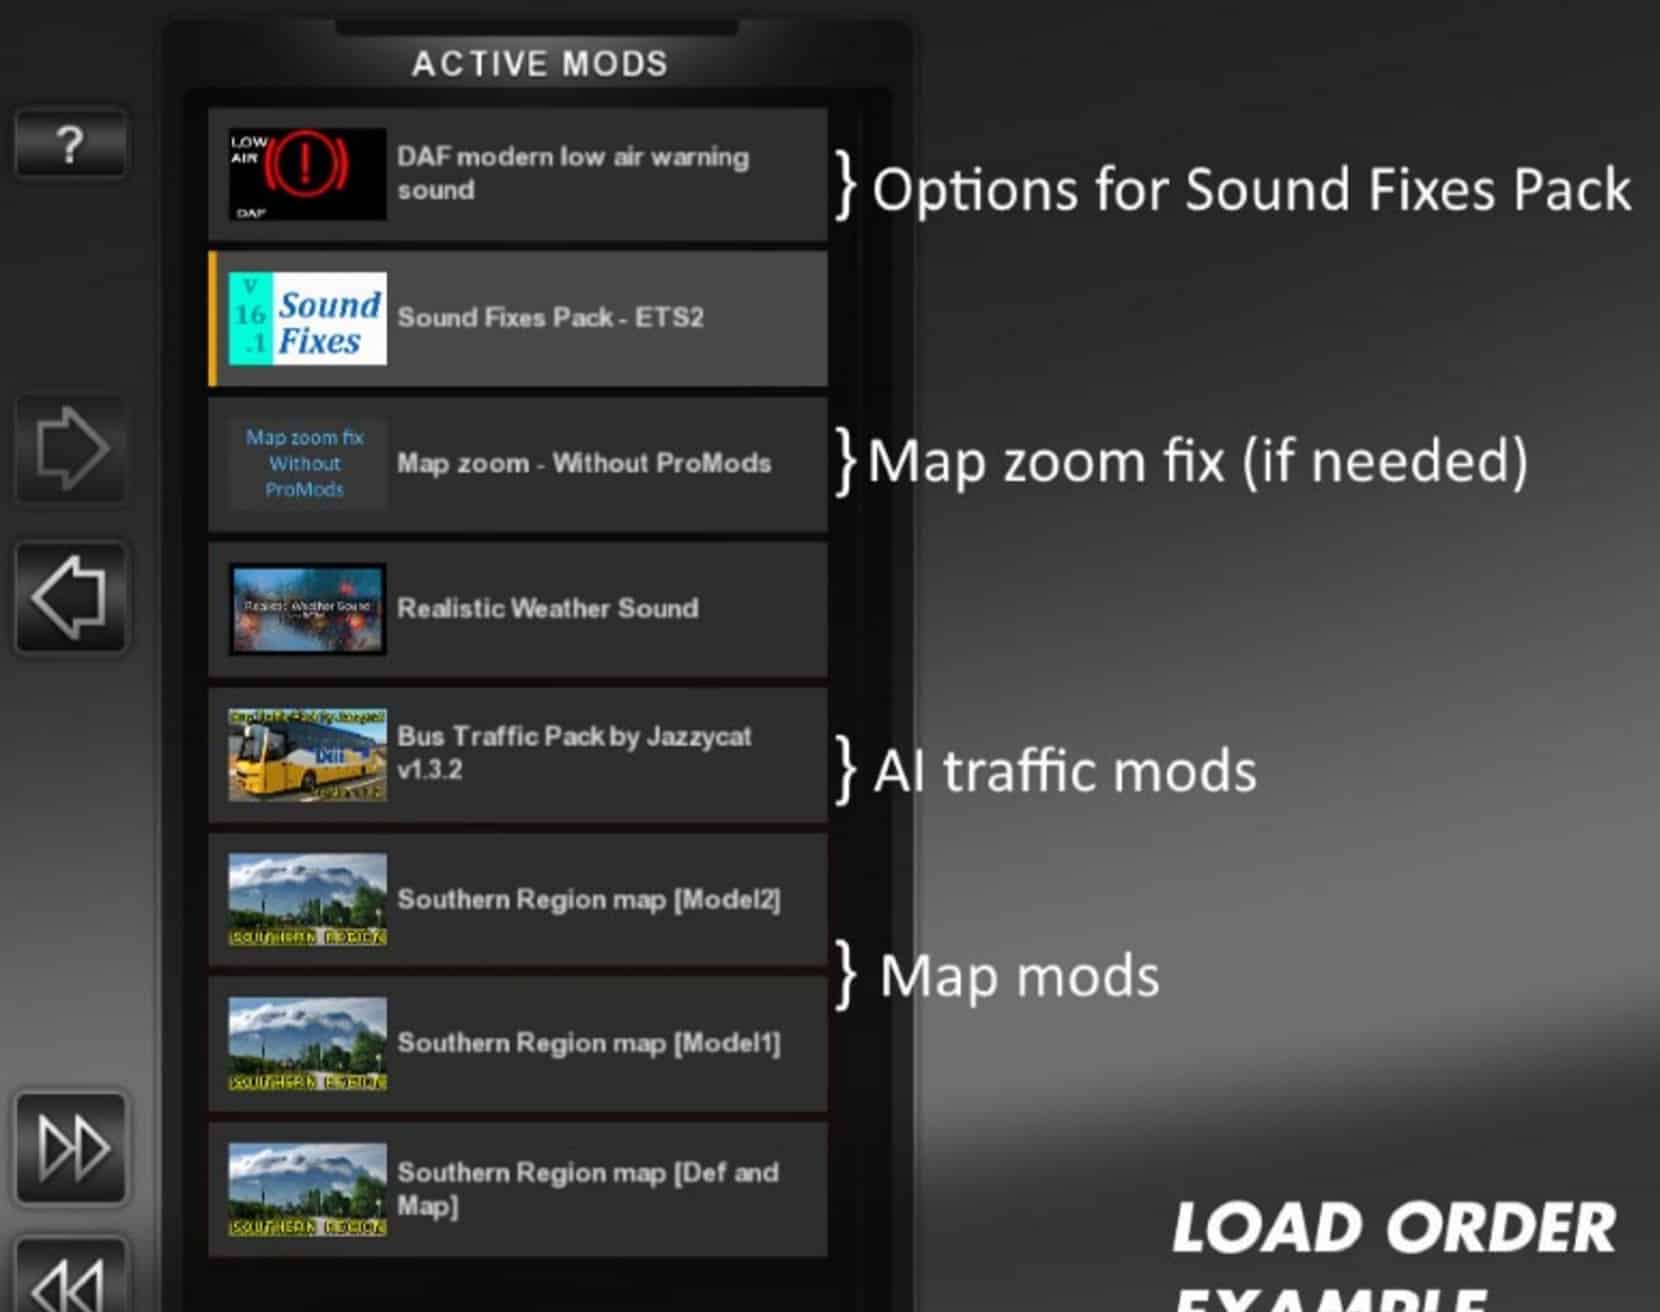
Task: Click the double right arrows button
Action: (x=70, y=1147)
